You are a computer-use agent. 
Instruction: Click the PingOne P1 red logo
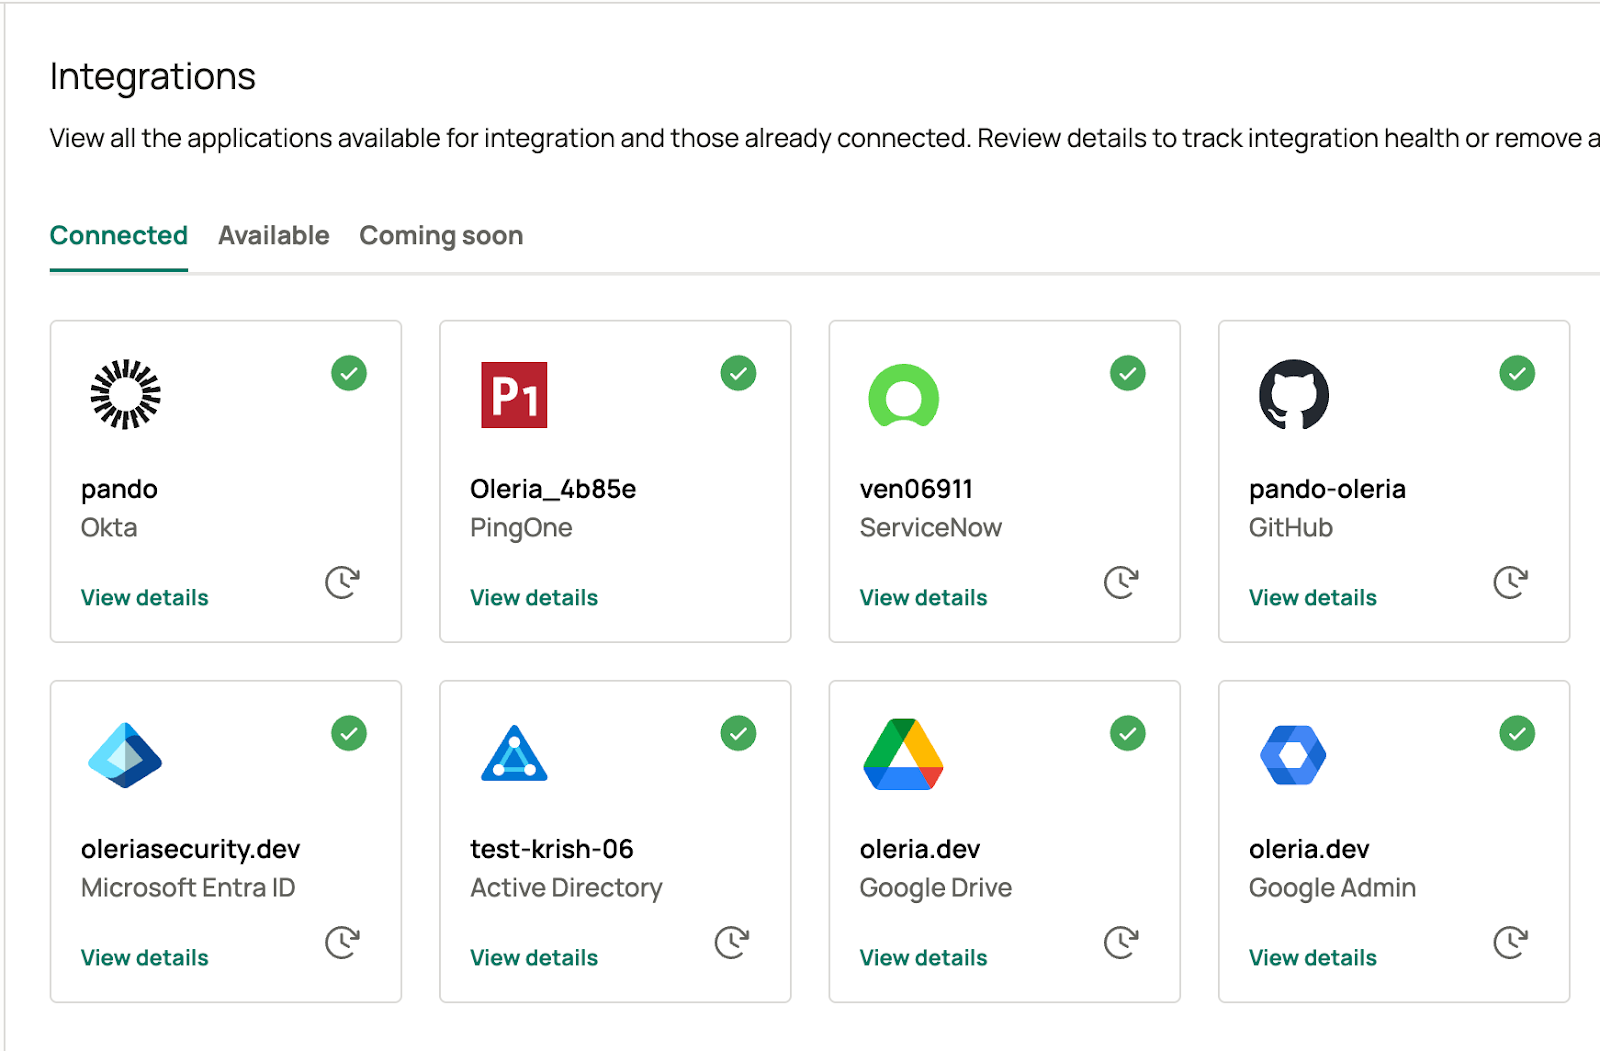point(514,395)
